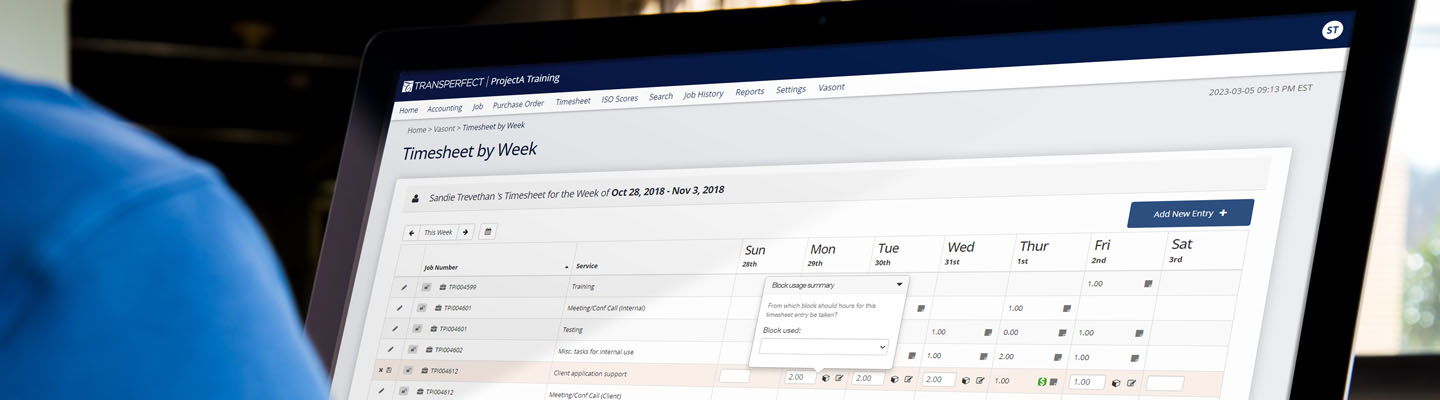Click the pencil icon on the Testing row
Image resolution: width=1440 pixels, height=400 pixels.
click(x=394, y=328)
